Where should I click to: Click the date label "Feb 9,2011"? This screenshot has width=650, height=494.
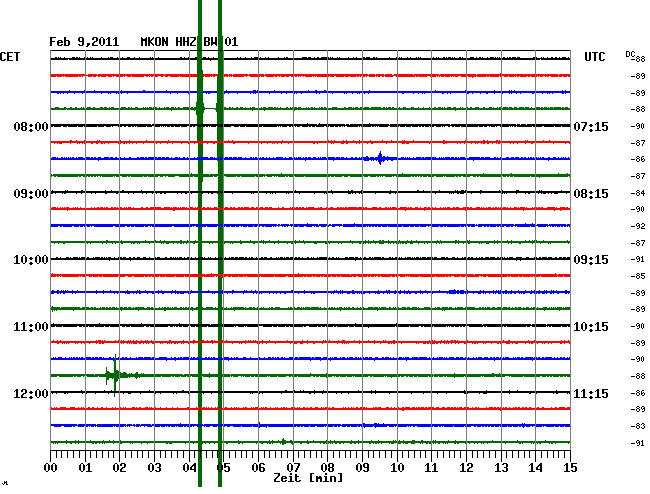point(84,42)
